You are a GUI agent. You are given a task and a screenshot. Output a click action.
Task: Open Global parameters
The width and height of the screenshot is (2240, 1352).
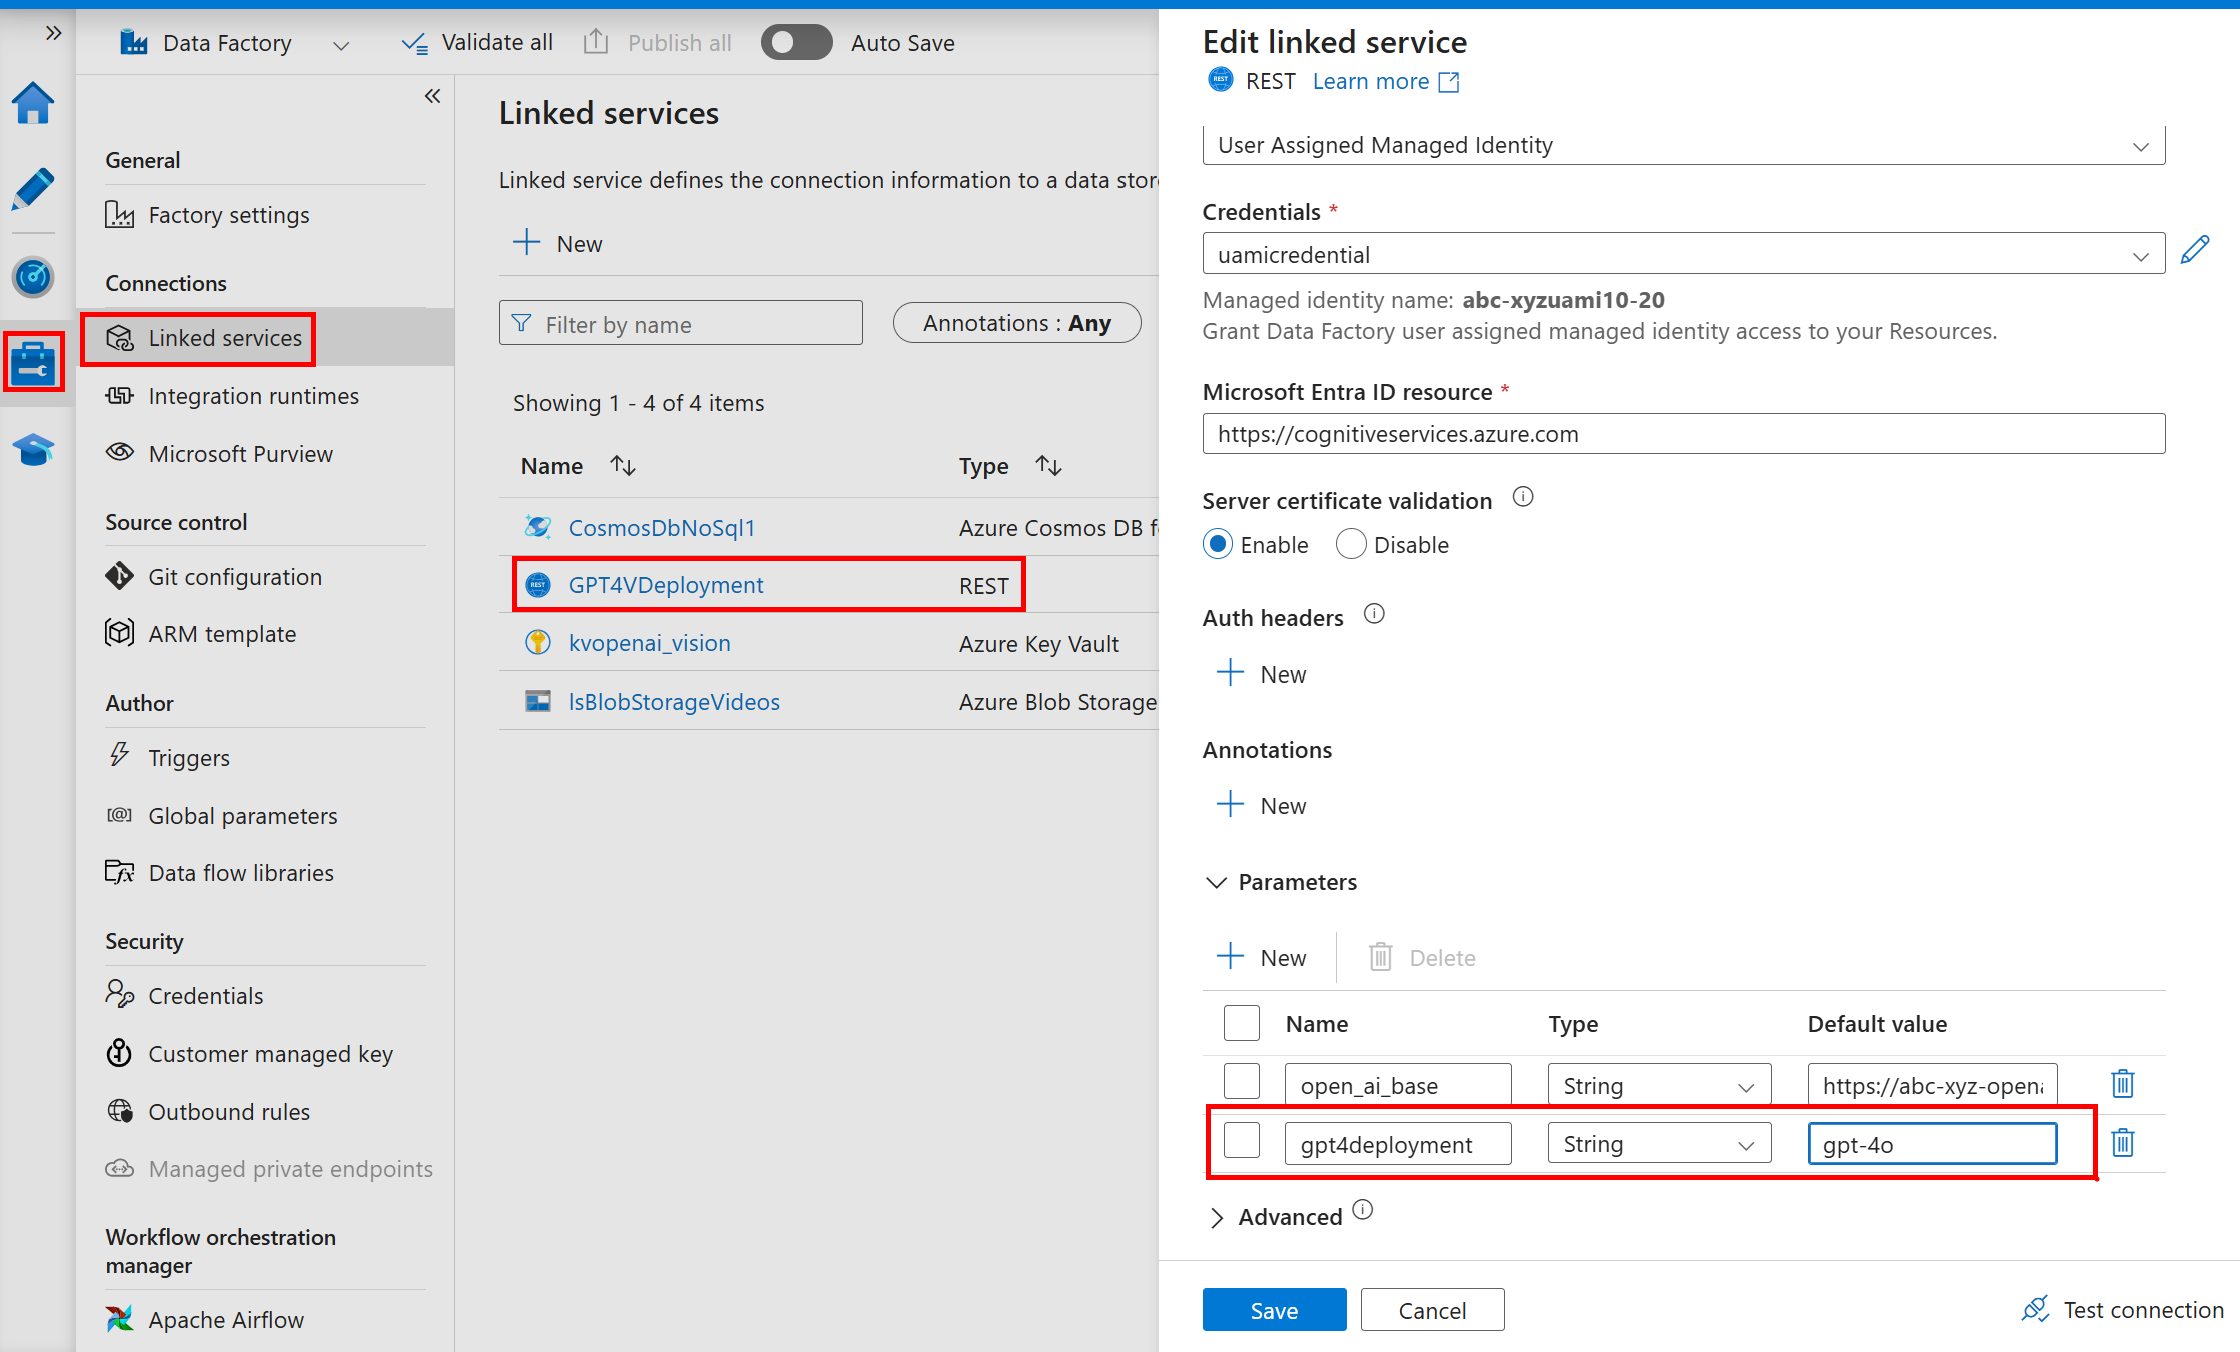(x=243, y=816)
